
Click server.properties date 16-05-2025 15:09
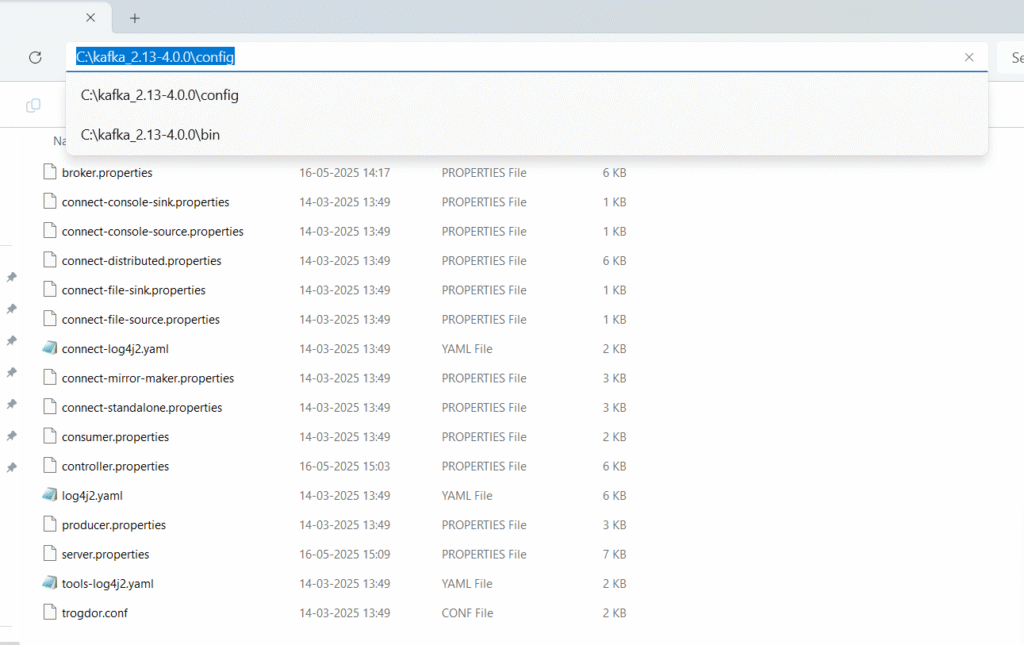(345, 555)
